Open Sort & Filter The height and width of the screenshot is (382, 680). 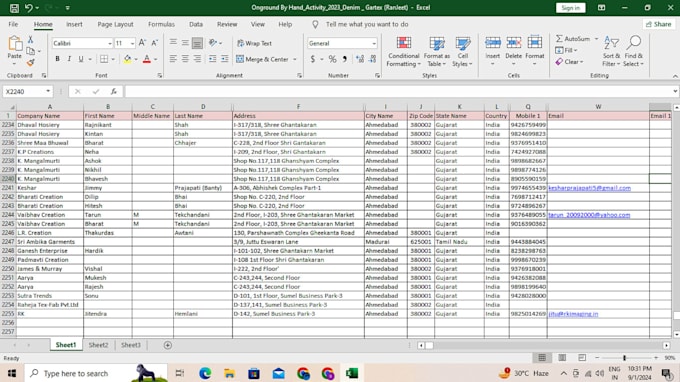(x=611, y=51)
